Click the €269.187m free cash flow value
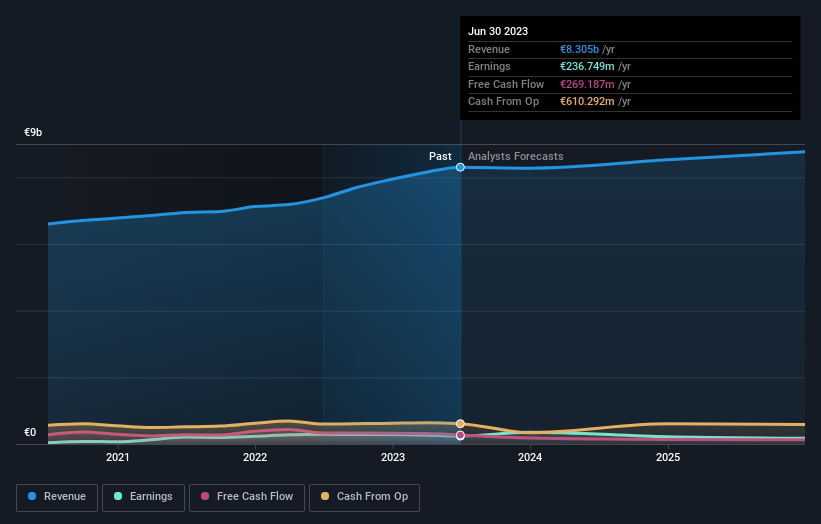Viewport: 821px width, 524px height. 587,84
